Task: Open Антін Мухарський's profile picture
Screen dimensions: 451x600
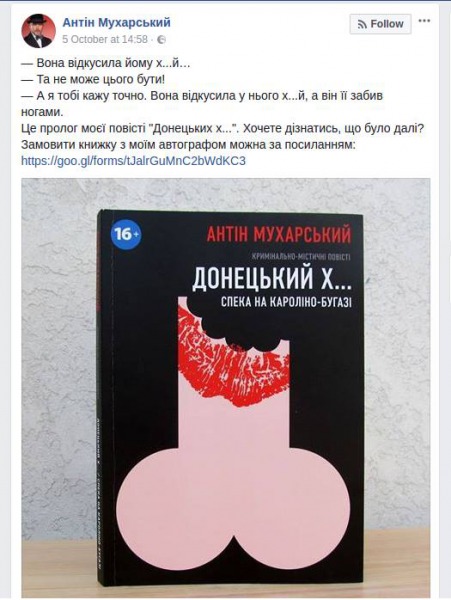Action: [x=38, y=31]
